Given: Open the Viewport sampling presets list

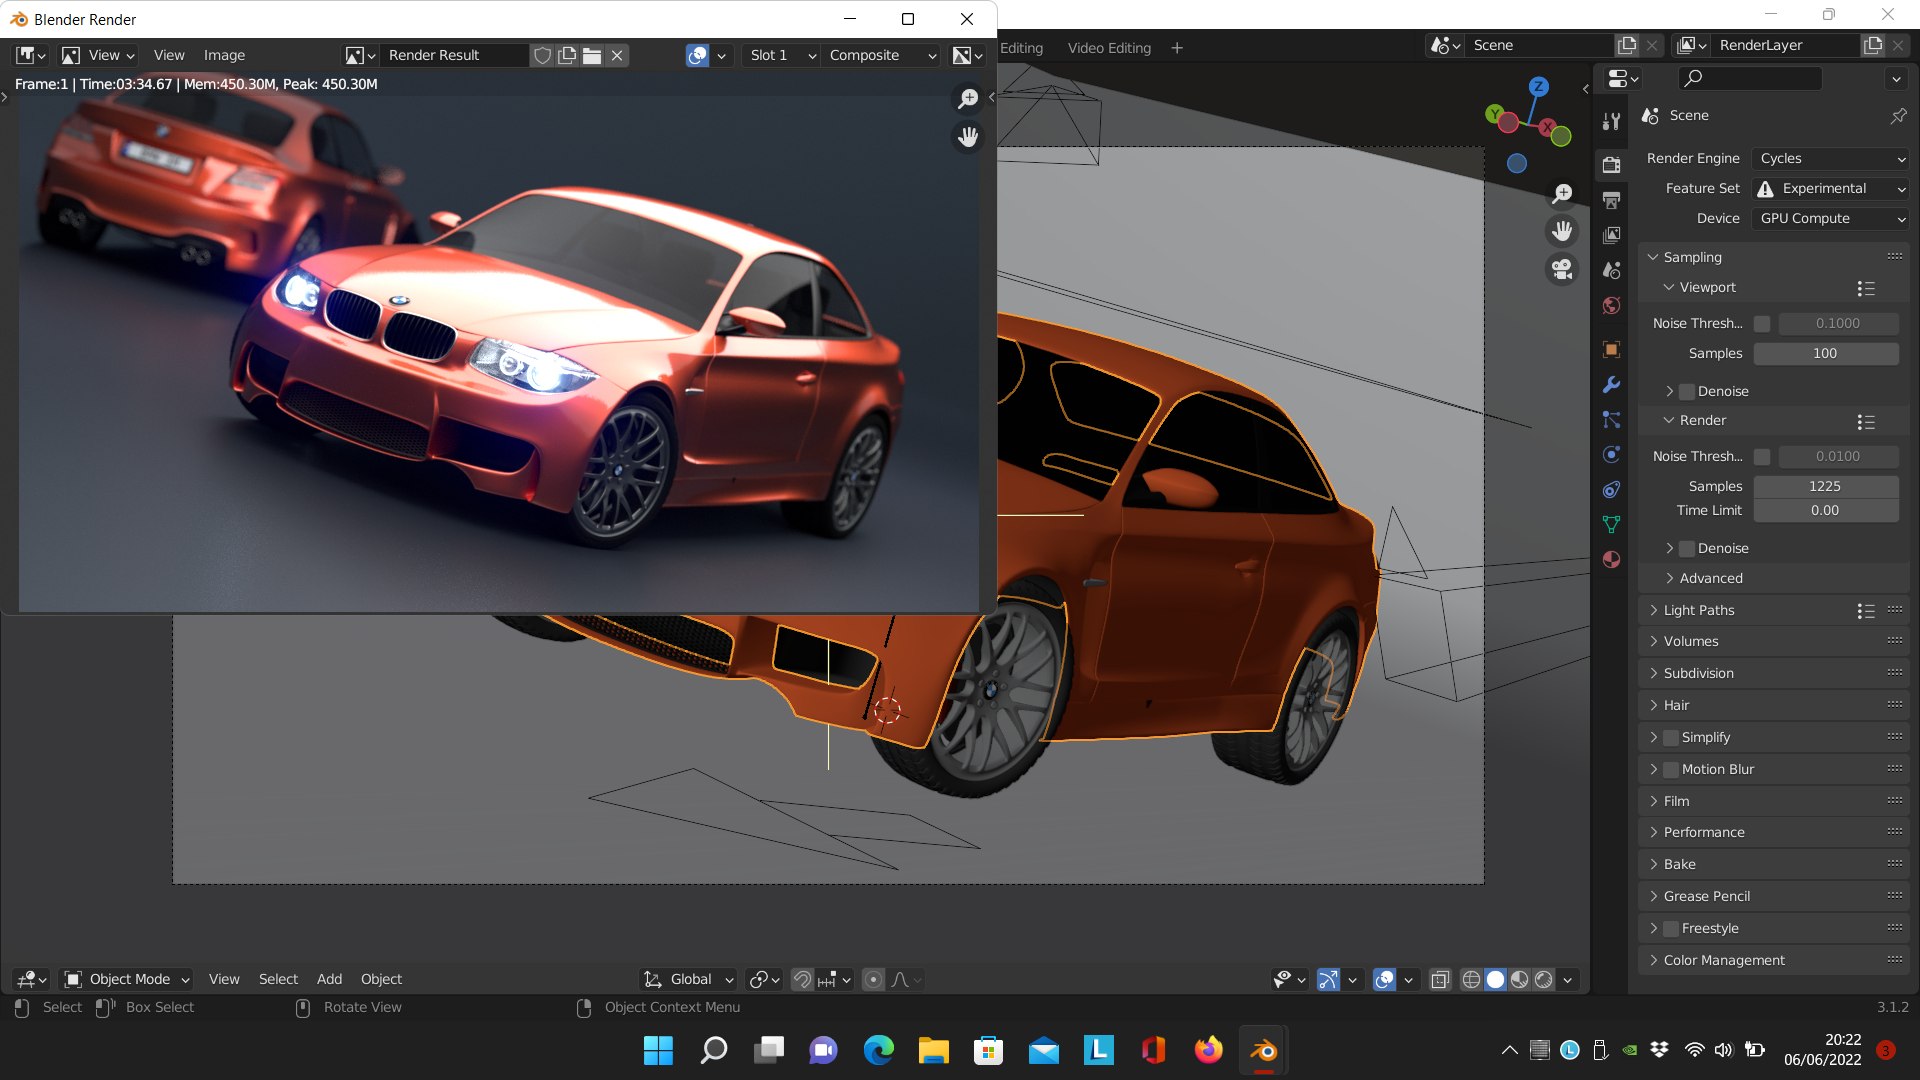Looking at the screenshot, I should 1866,288.
